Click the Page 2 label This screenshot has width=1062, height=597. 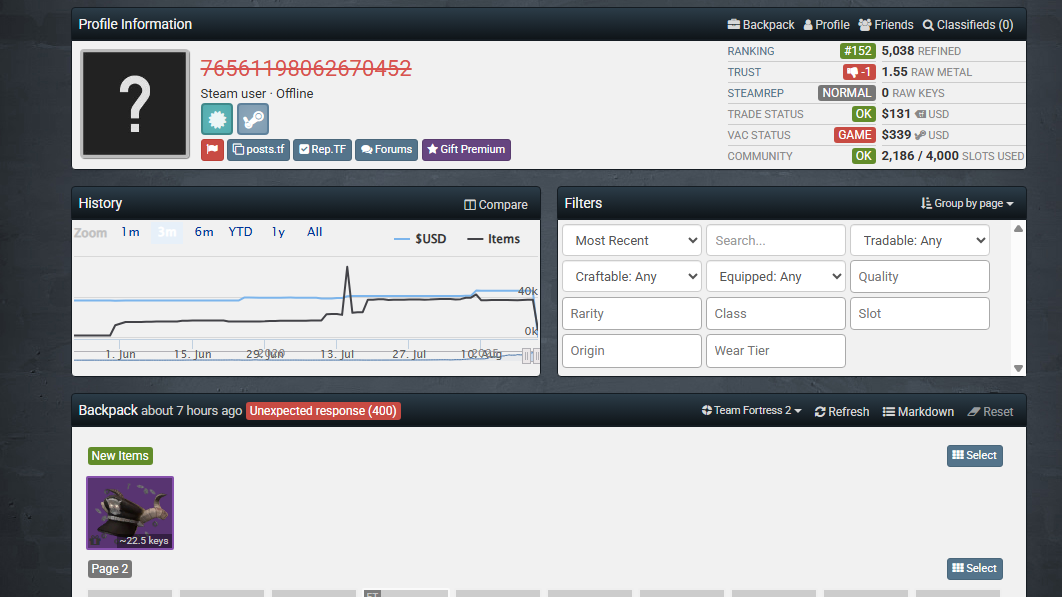pos(110,569)
